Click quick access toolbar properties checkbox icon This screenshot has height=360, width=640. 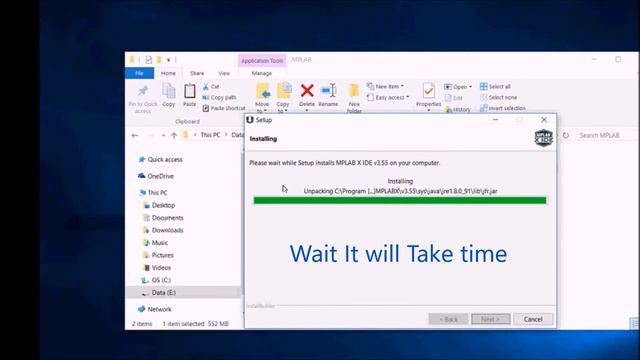[149, 60]
